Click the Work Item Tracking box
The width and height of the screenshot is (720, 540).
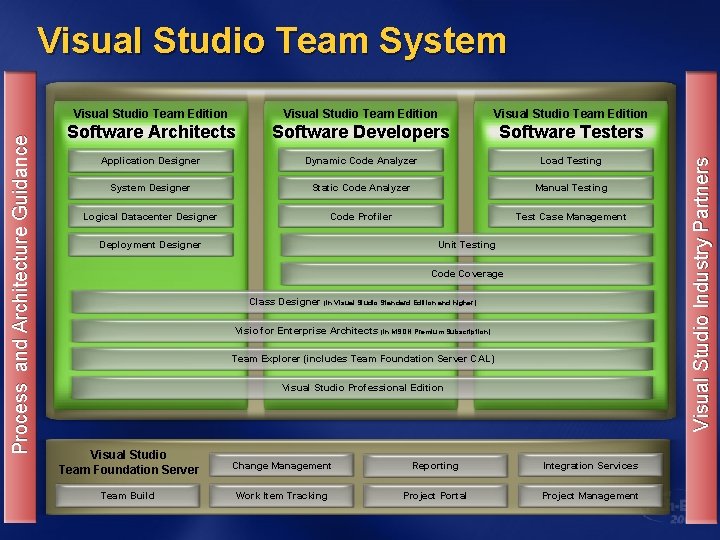point(281,495)
